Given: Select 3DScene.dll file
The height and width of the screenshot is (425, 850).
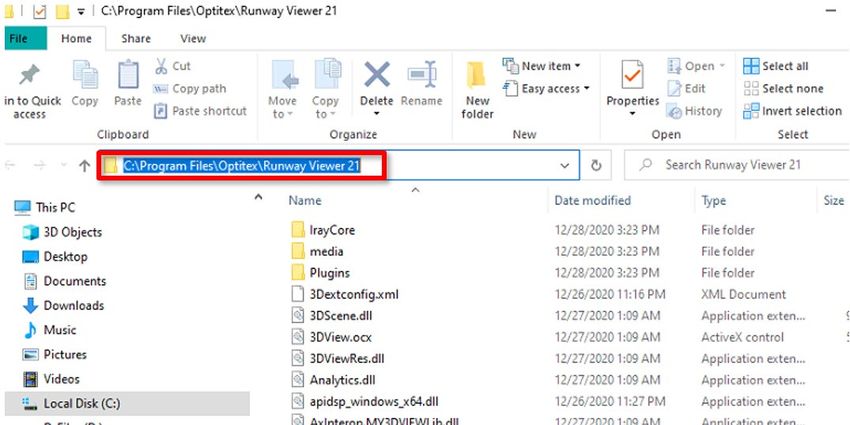Looking at the screenshot, I should click(331, 315).
